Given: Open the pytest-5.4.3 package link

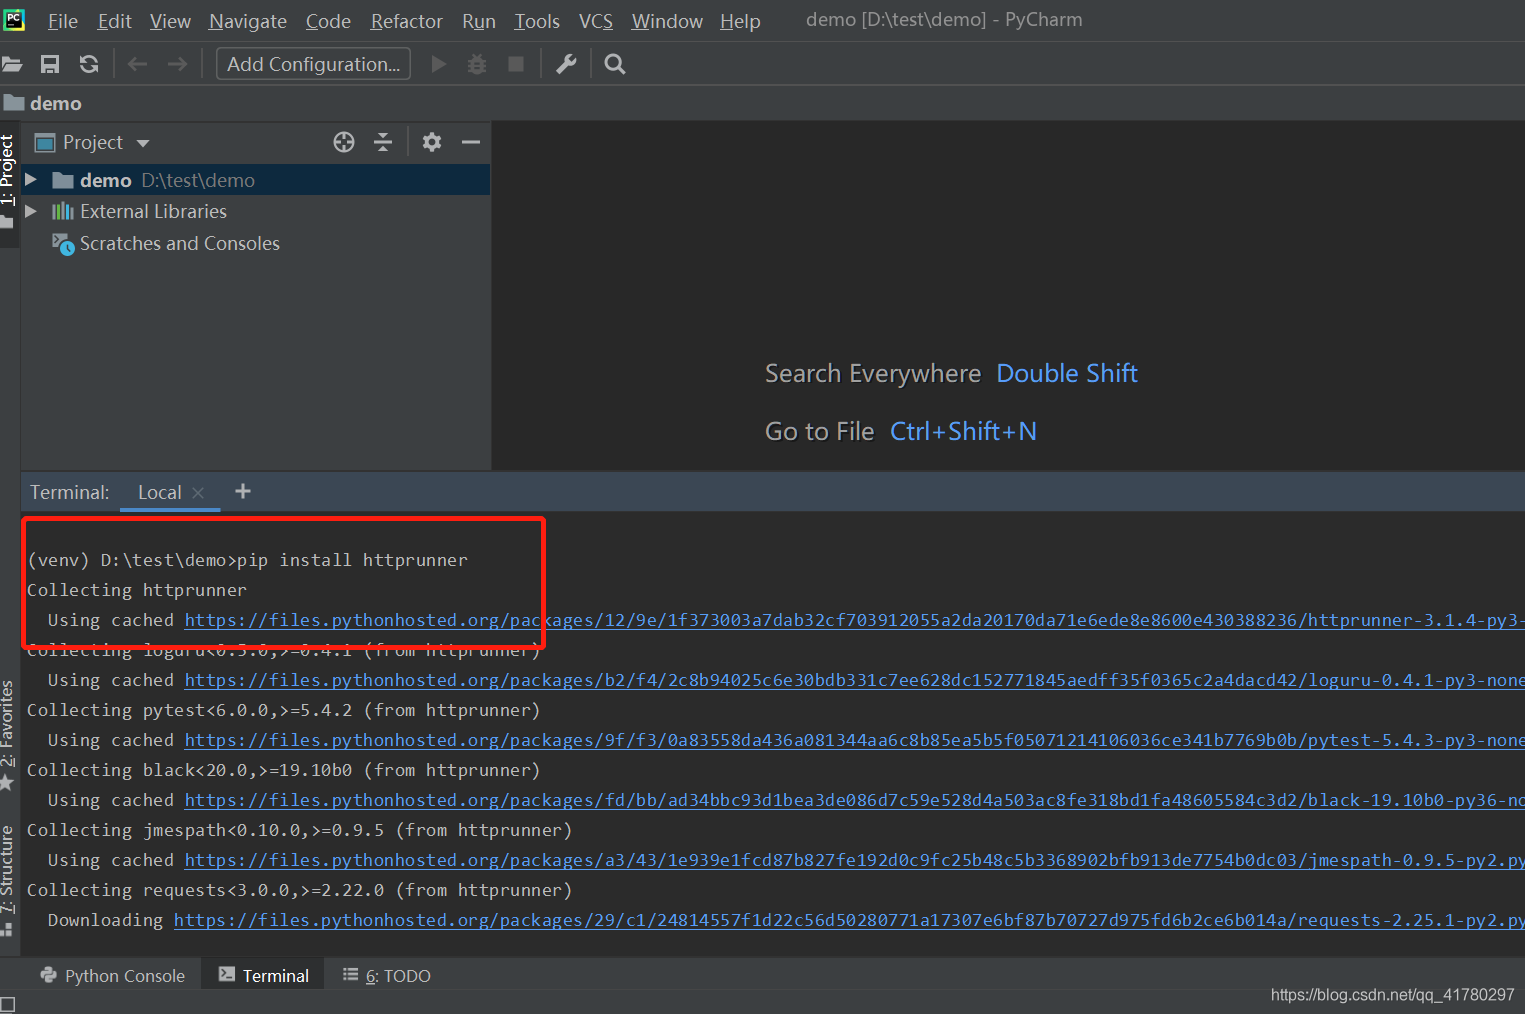Looking at the screenshot, I should pos(854,740).
